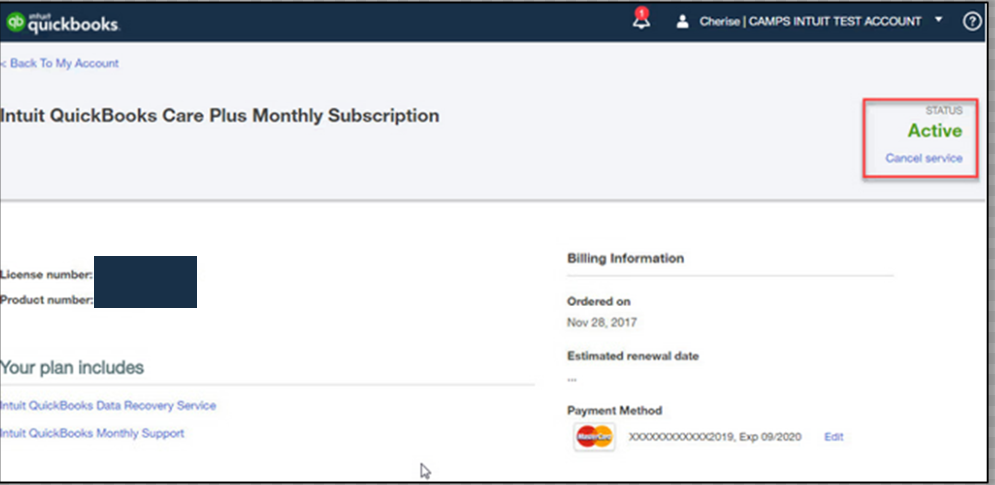The height and width of the screenshot is (485, 995).
Task: Click the STATUS label
Action: (x=944, y=110)
